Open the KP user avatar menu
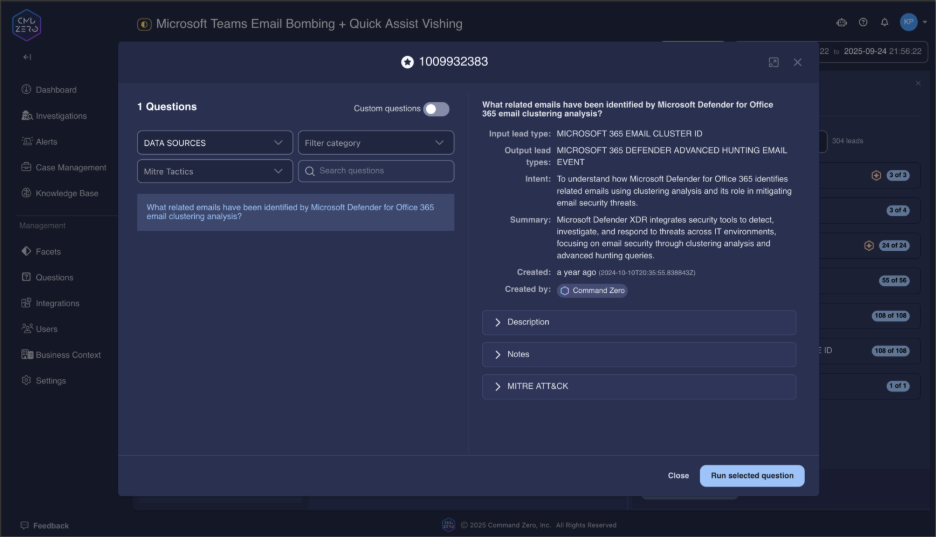The image size is (936, 537). tap(909, 22)
